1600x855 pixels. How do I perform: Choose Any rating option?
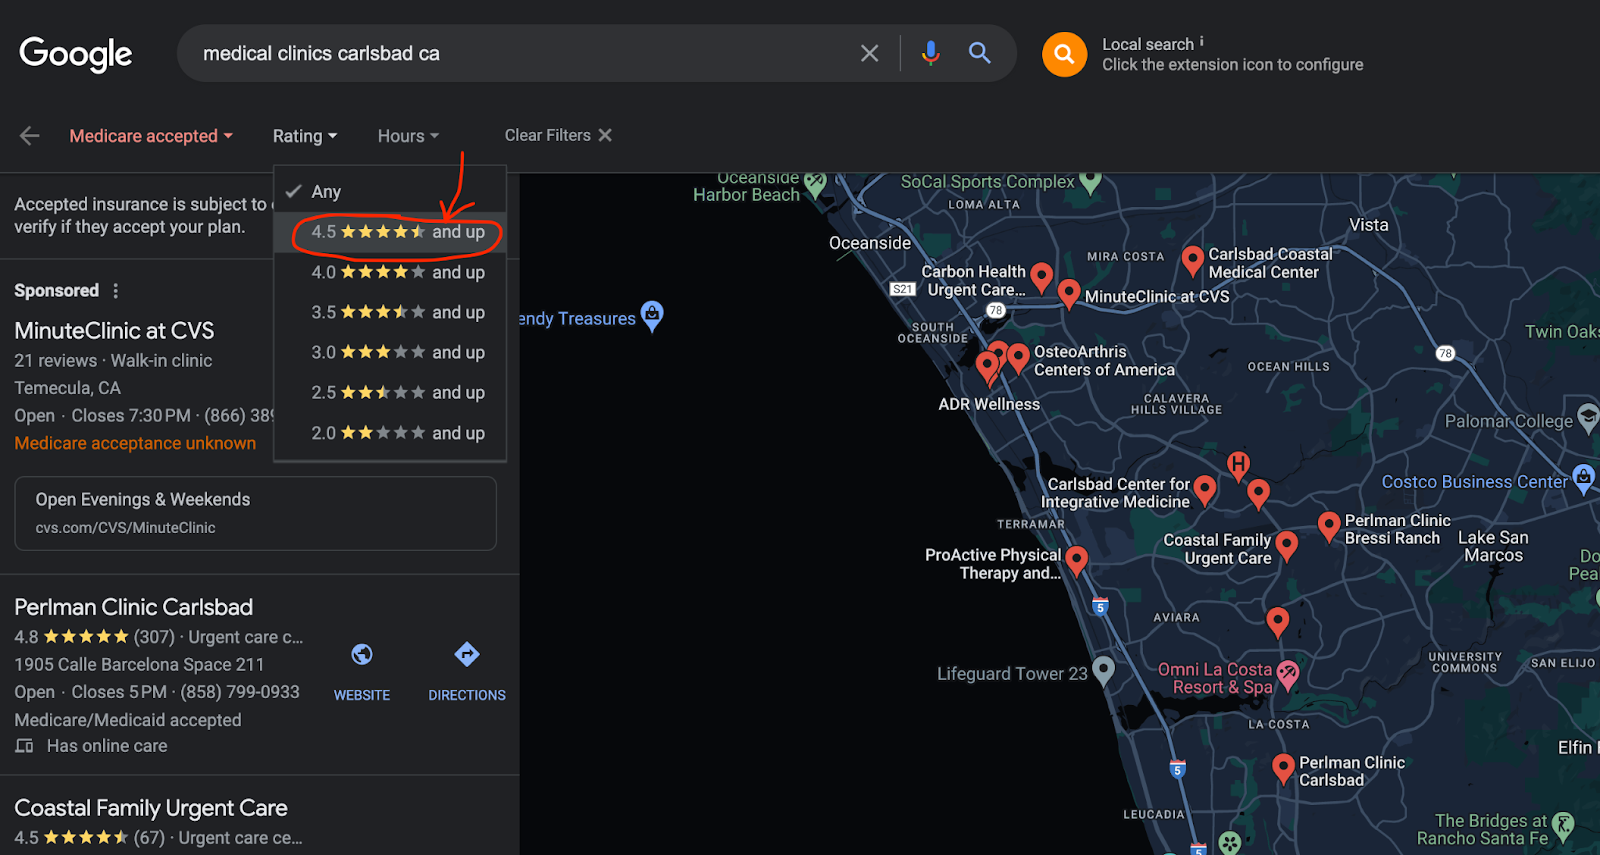point(390,191)
